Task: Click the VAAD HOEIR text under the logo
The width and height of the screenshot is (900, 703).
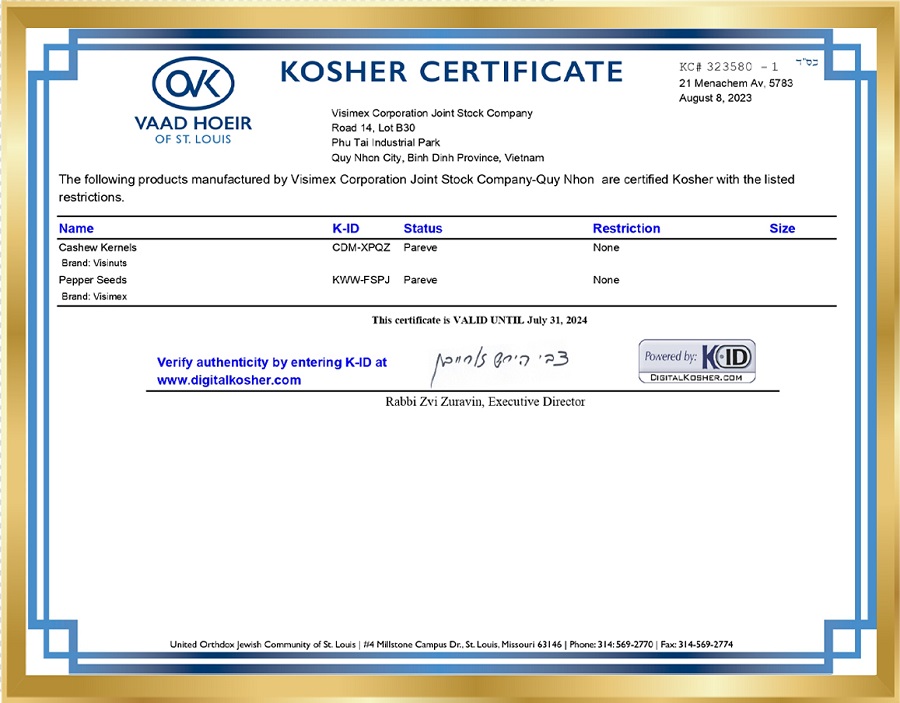Action: pyautogui.click(x=193, y=123)
